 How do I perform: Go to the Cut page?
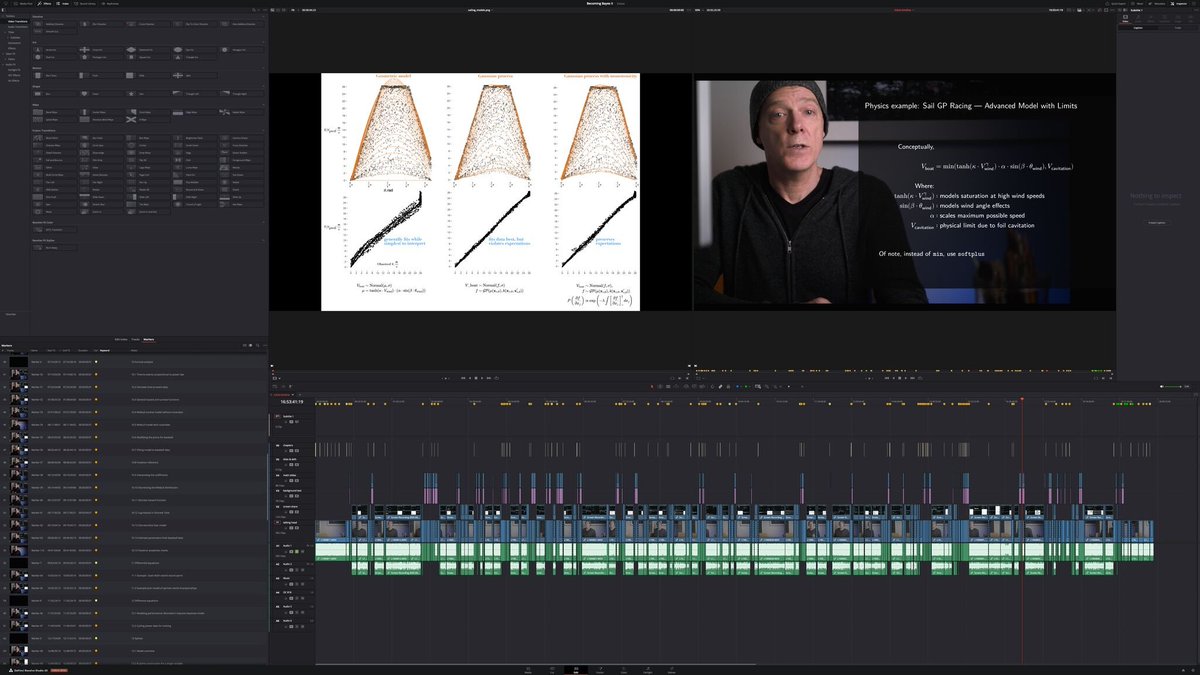click(552, 668)
